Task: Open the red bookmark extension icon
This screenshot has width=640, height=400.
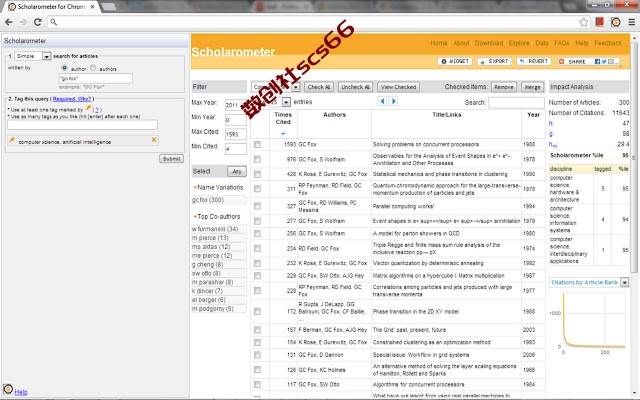Action: click(599, 22)
